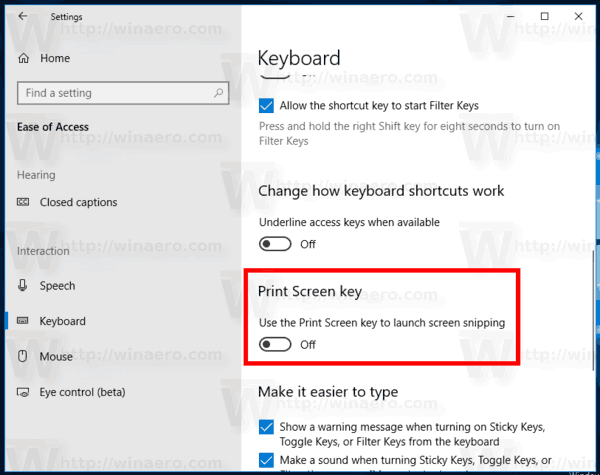Click the Home house icon

pyautogui.click(x=23, y=58)
